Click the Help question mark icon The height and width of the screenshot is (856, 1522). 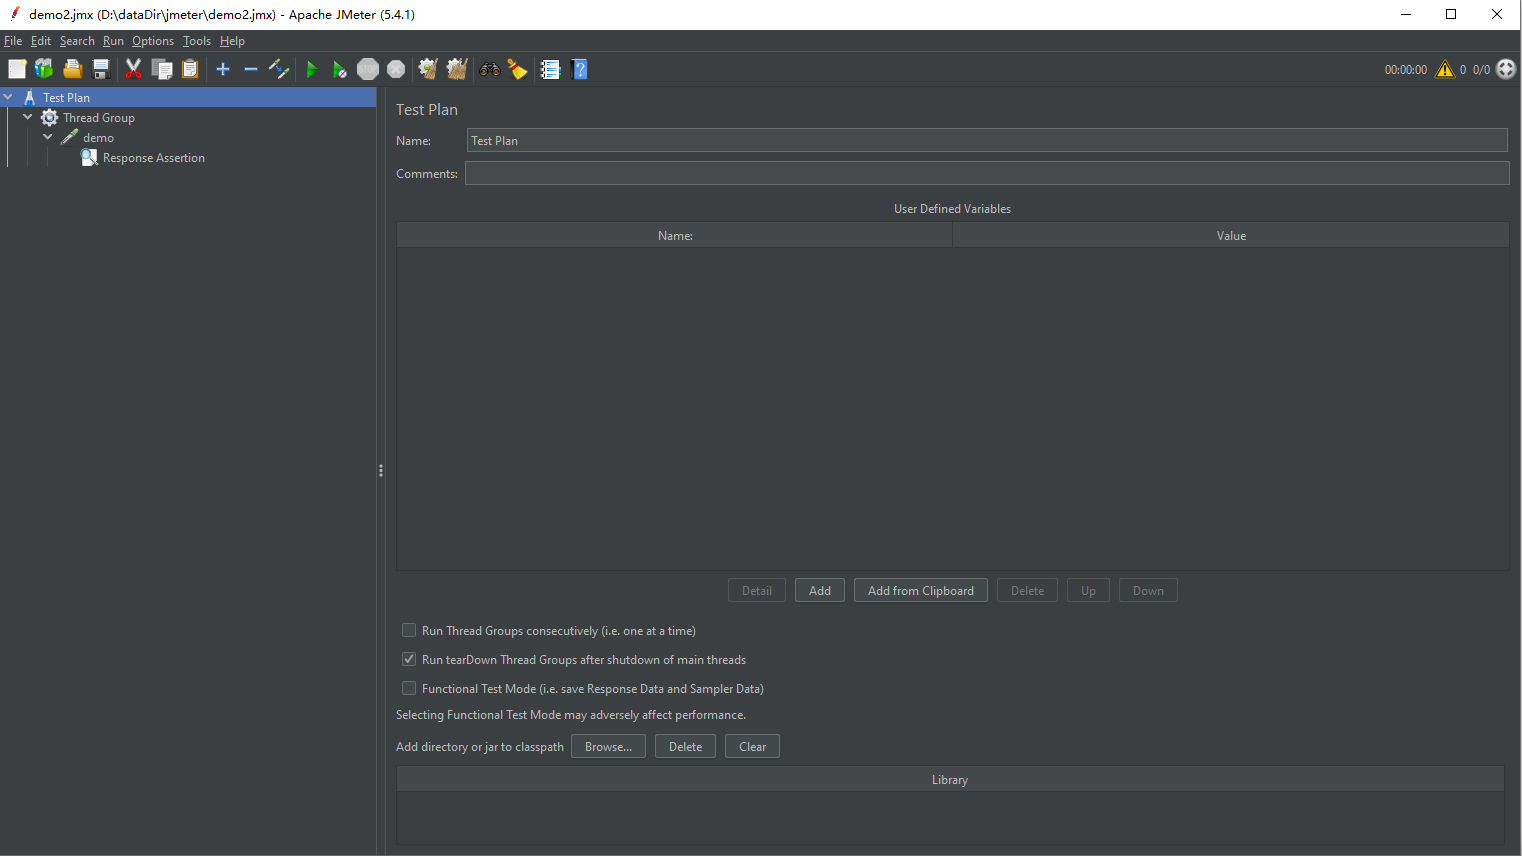(x=580, y=69)
